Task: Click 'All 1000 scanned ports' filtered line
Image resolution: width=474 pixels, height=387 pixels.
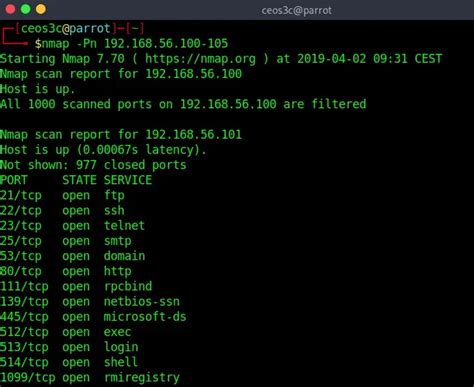Action: click(183, 104)
